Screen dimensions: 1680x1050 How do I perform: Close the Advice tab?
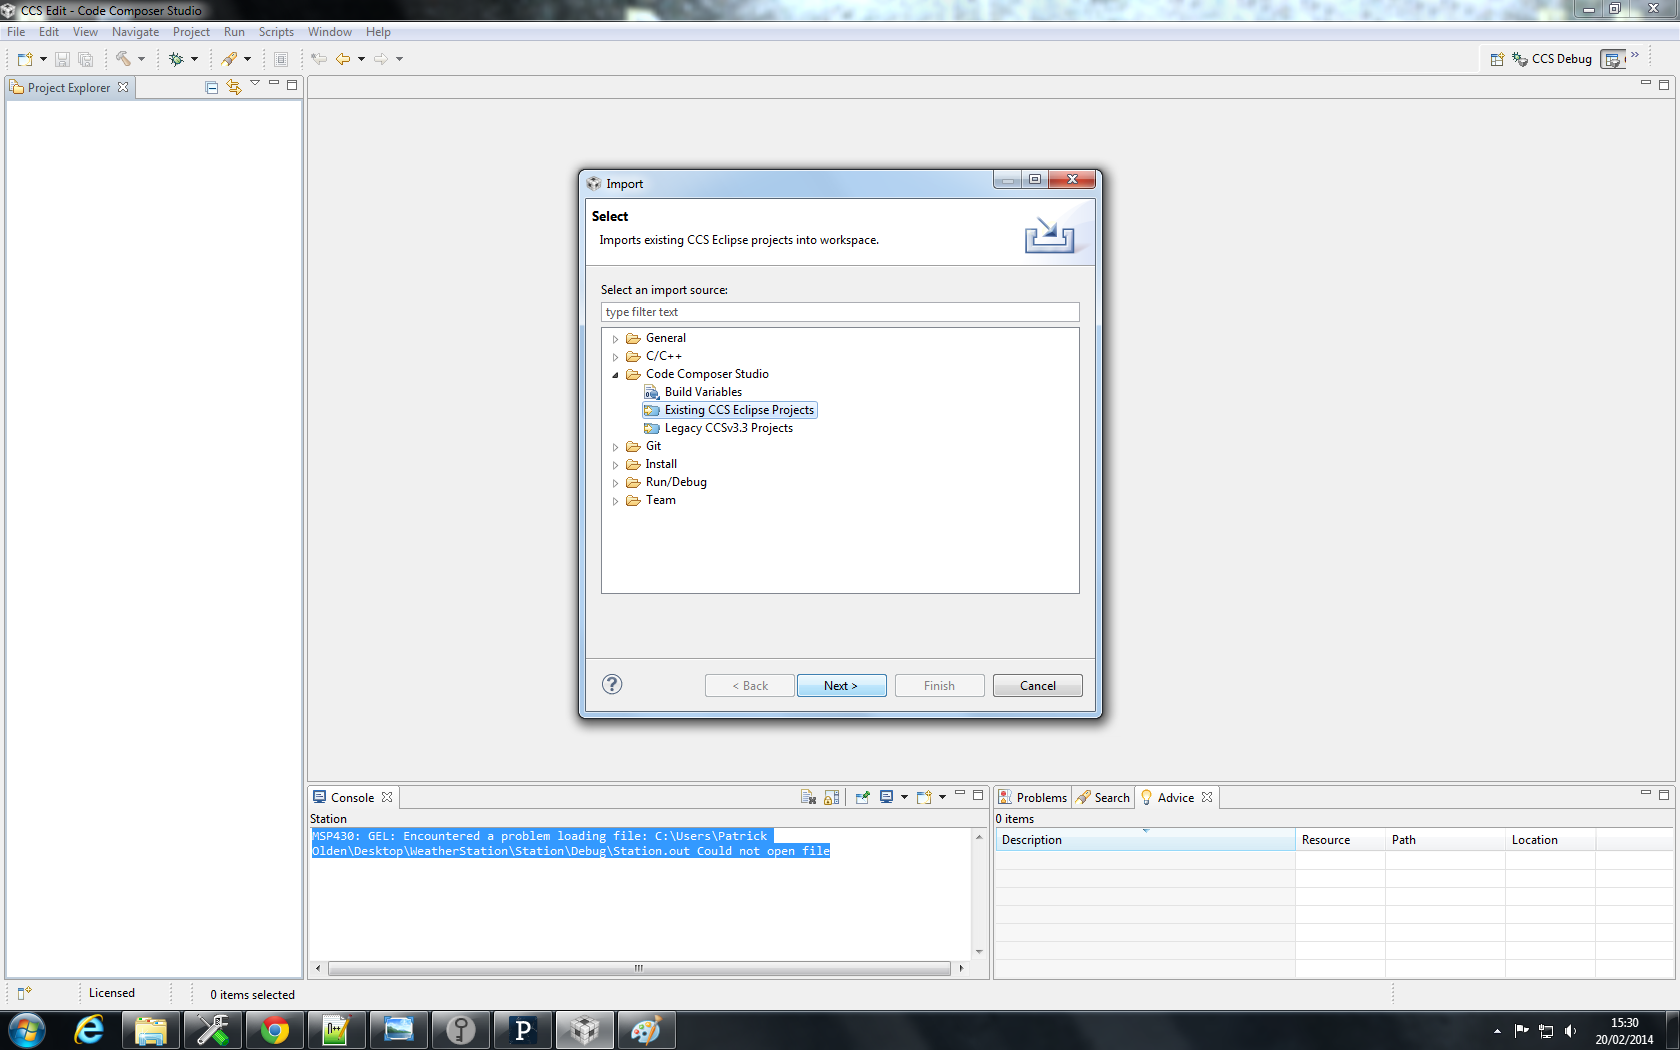(x=1207, y=797)
